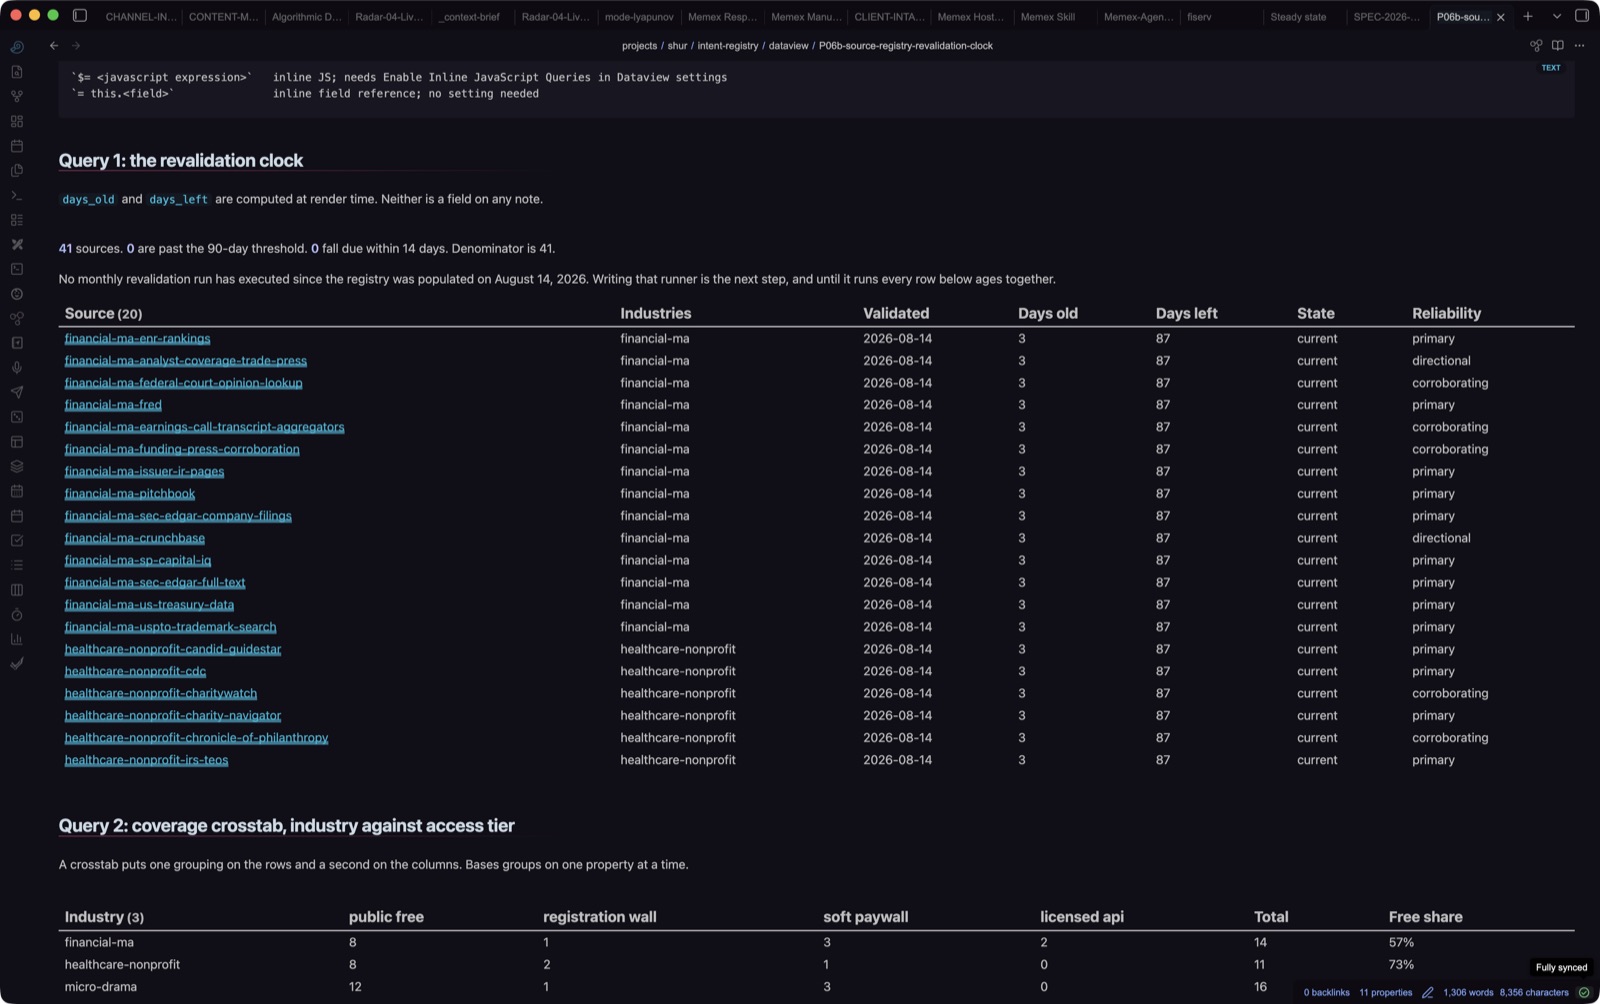1600x1004 pixels.
Task: Open the file search ribbon icon
Action: [17, 72]
